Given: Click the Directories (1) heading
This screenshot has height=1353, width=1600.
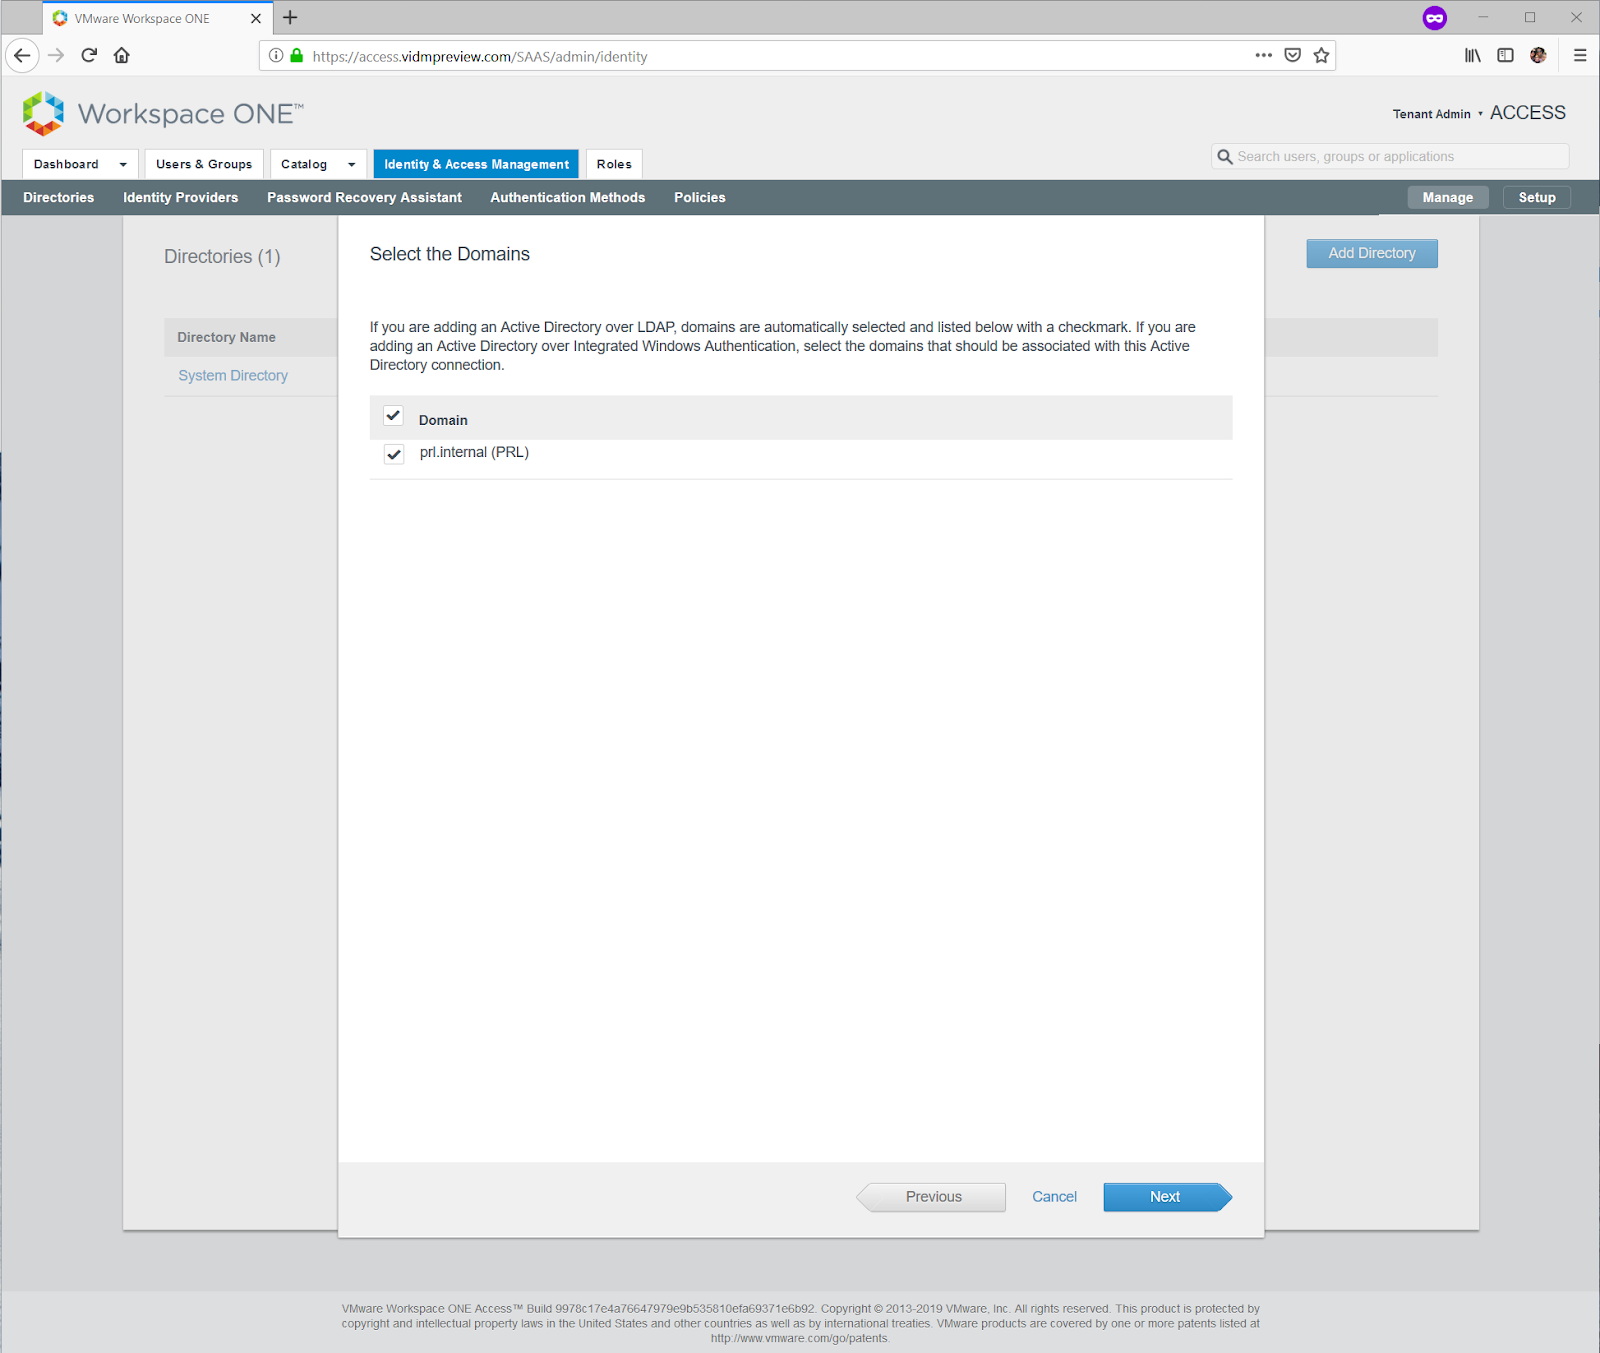Looking at the screenshot, I should (x=222, y=257).
